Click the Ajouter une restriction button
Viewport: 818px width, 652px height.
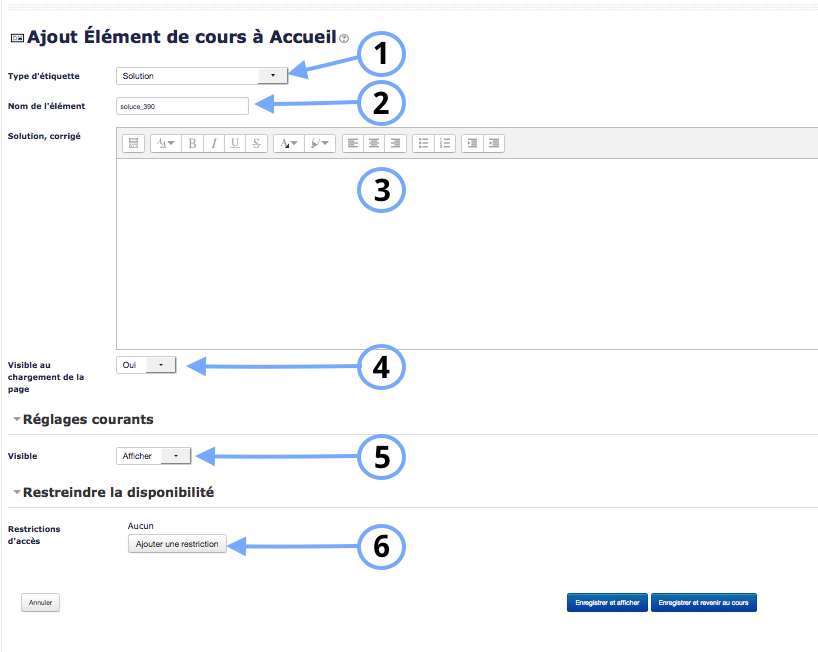click(177, 544)
